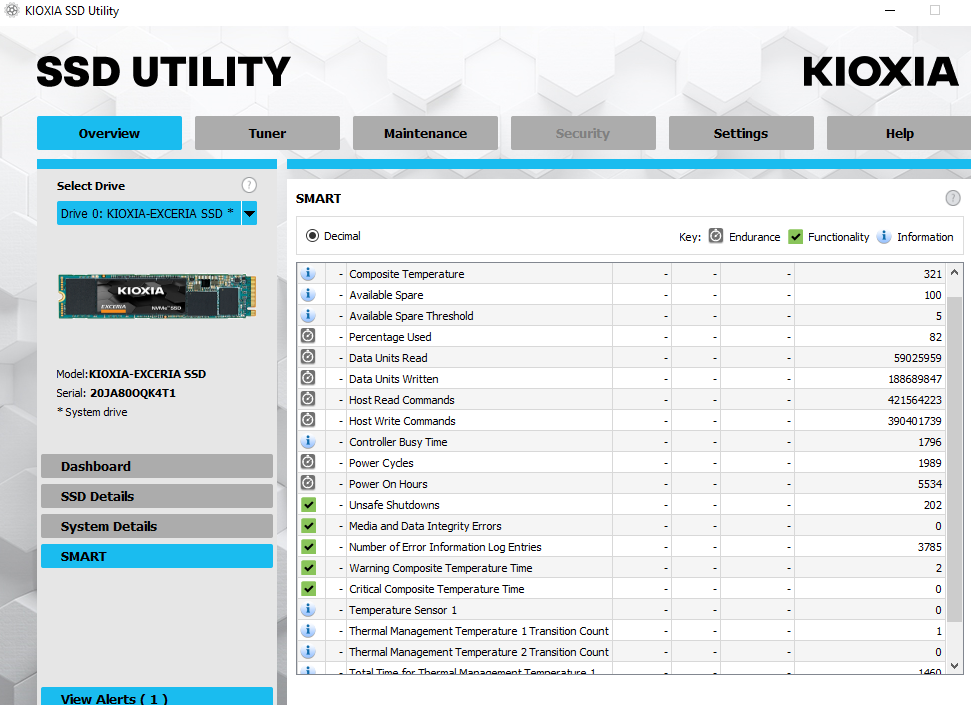
Task: Click the endurance icon beside Data Units Read
Action: [308, 357]
